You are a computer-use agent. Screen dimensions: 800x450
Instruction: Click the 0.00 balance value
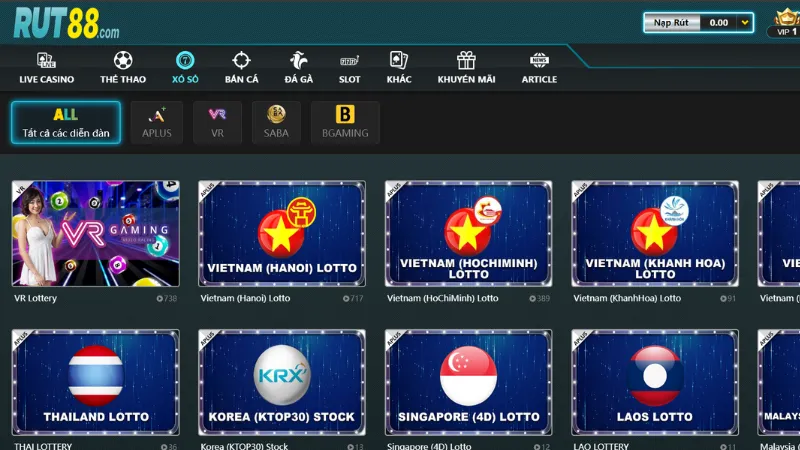pos(718,22)
